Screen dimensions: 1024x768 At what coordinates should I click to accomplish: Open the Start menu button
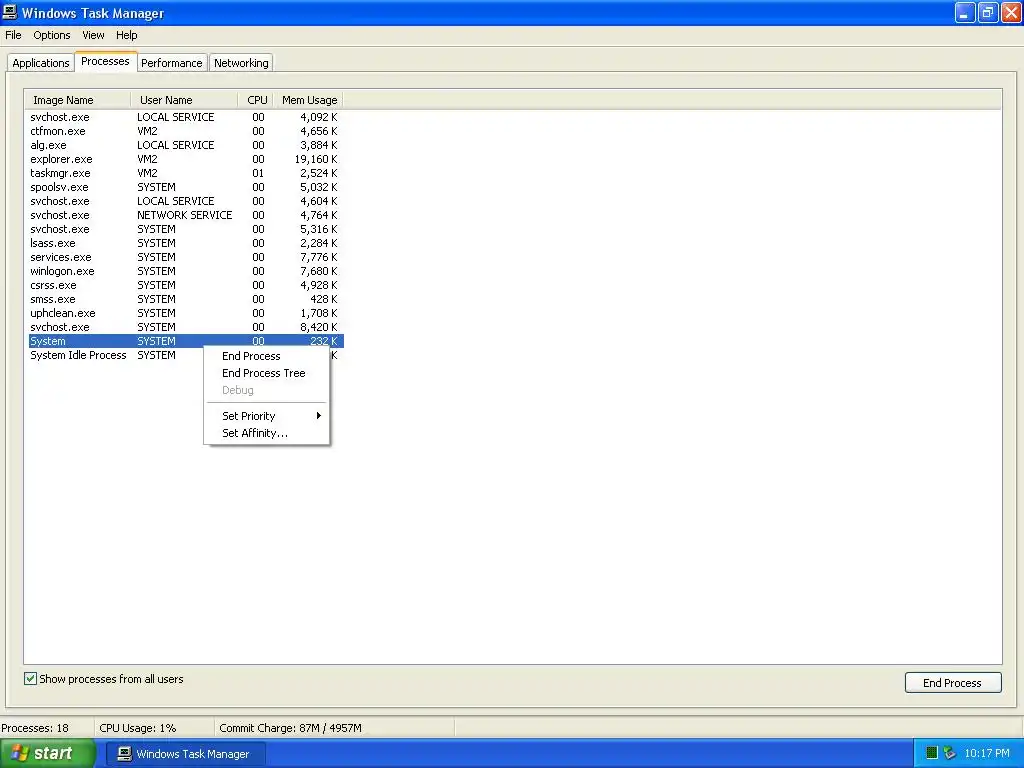[48, 753]
